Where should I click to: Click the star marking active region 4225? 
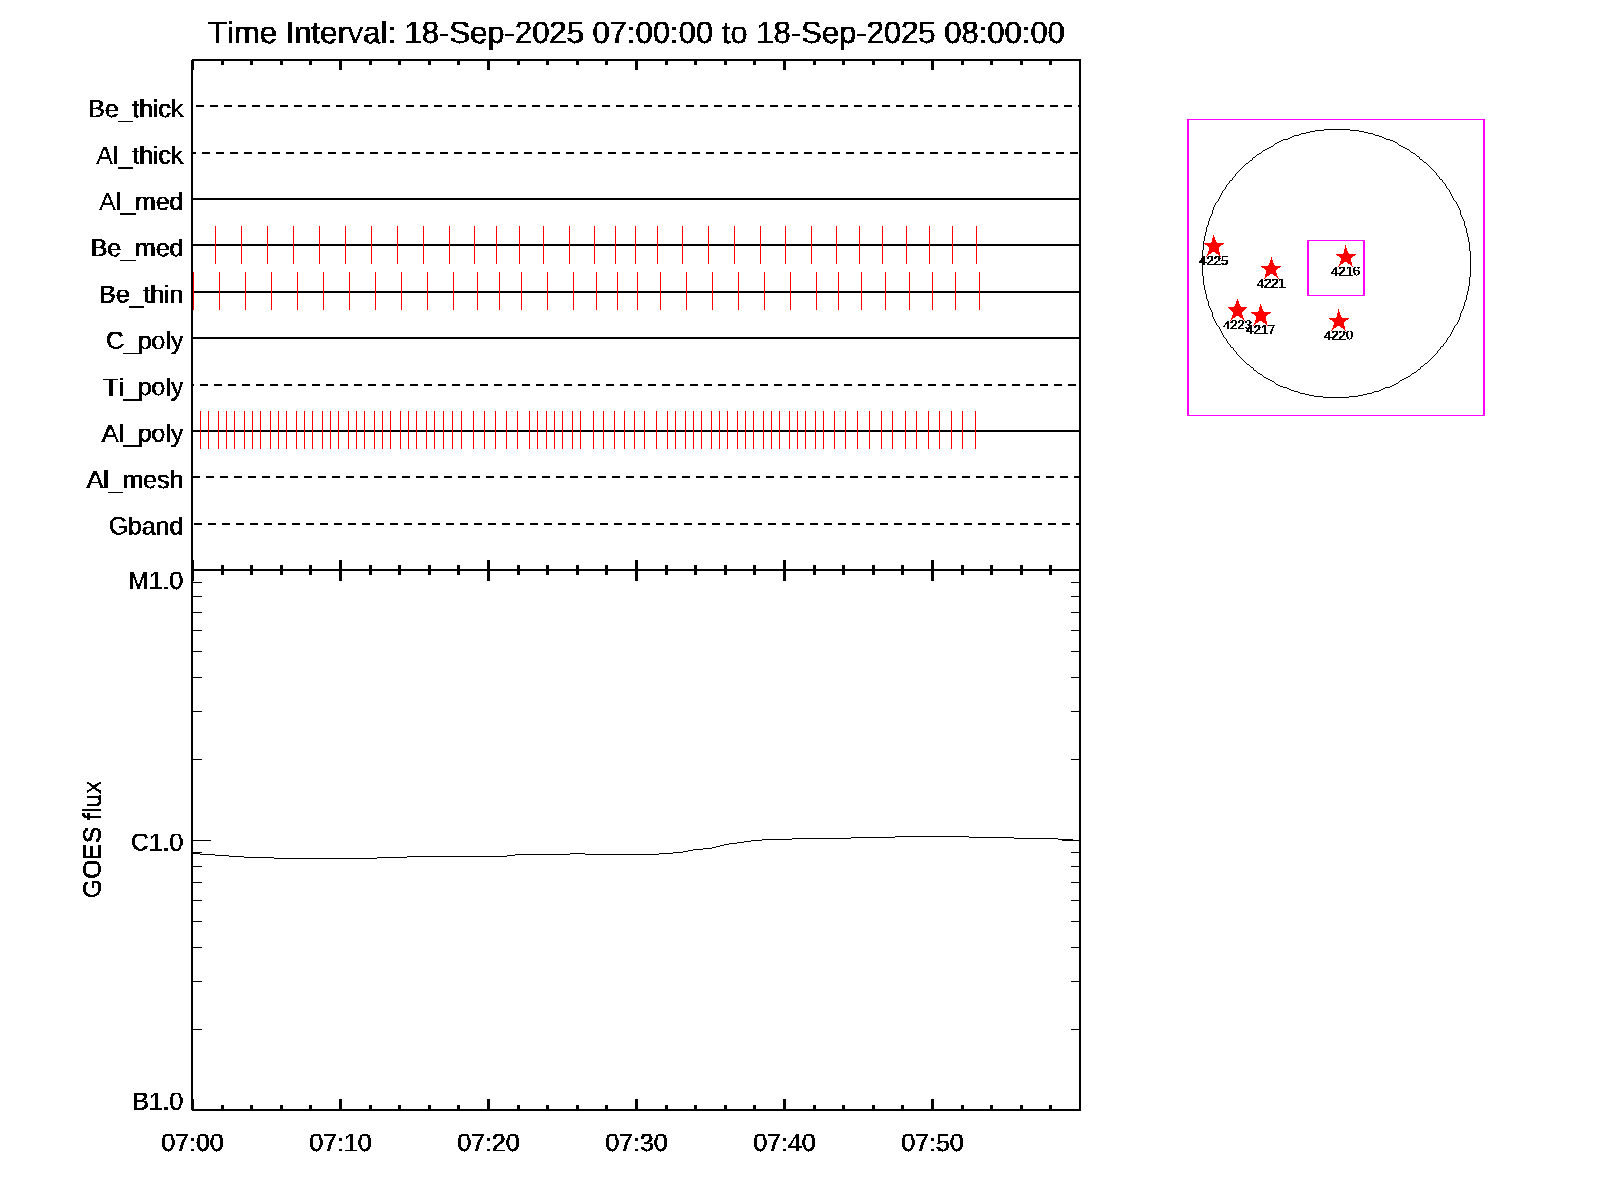coord(1213,246)
